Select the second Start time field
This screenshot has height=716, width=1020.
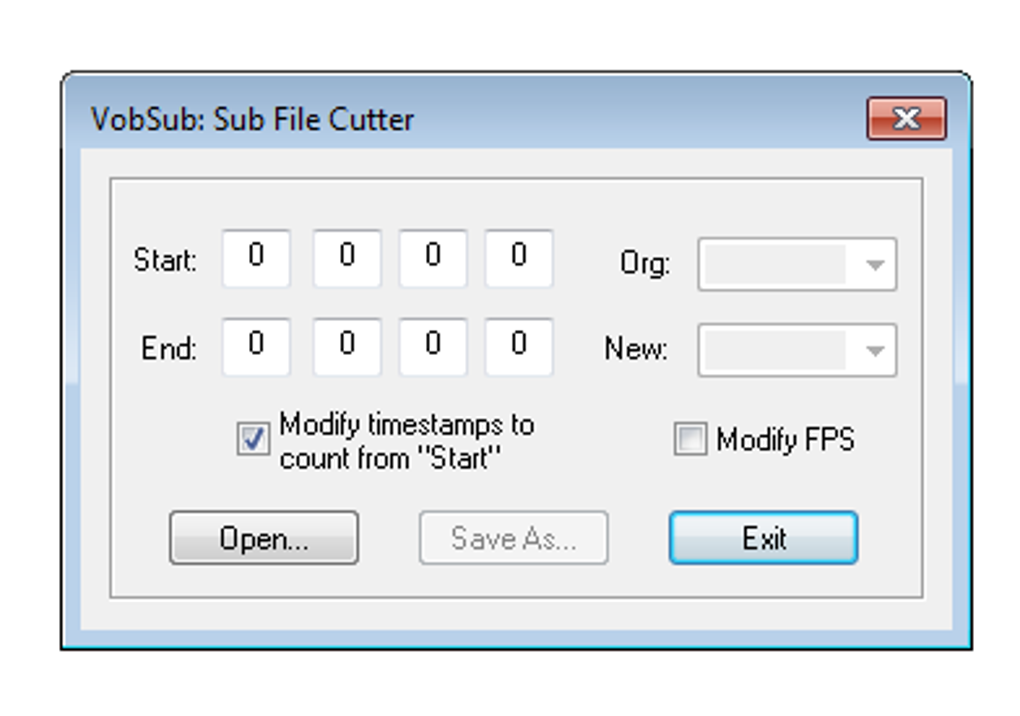(x=346, y=259)
